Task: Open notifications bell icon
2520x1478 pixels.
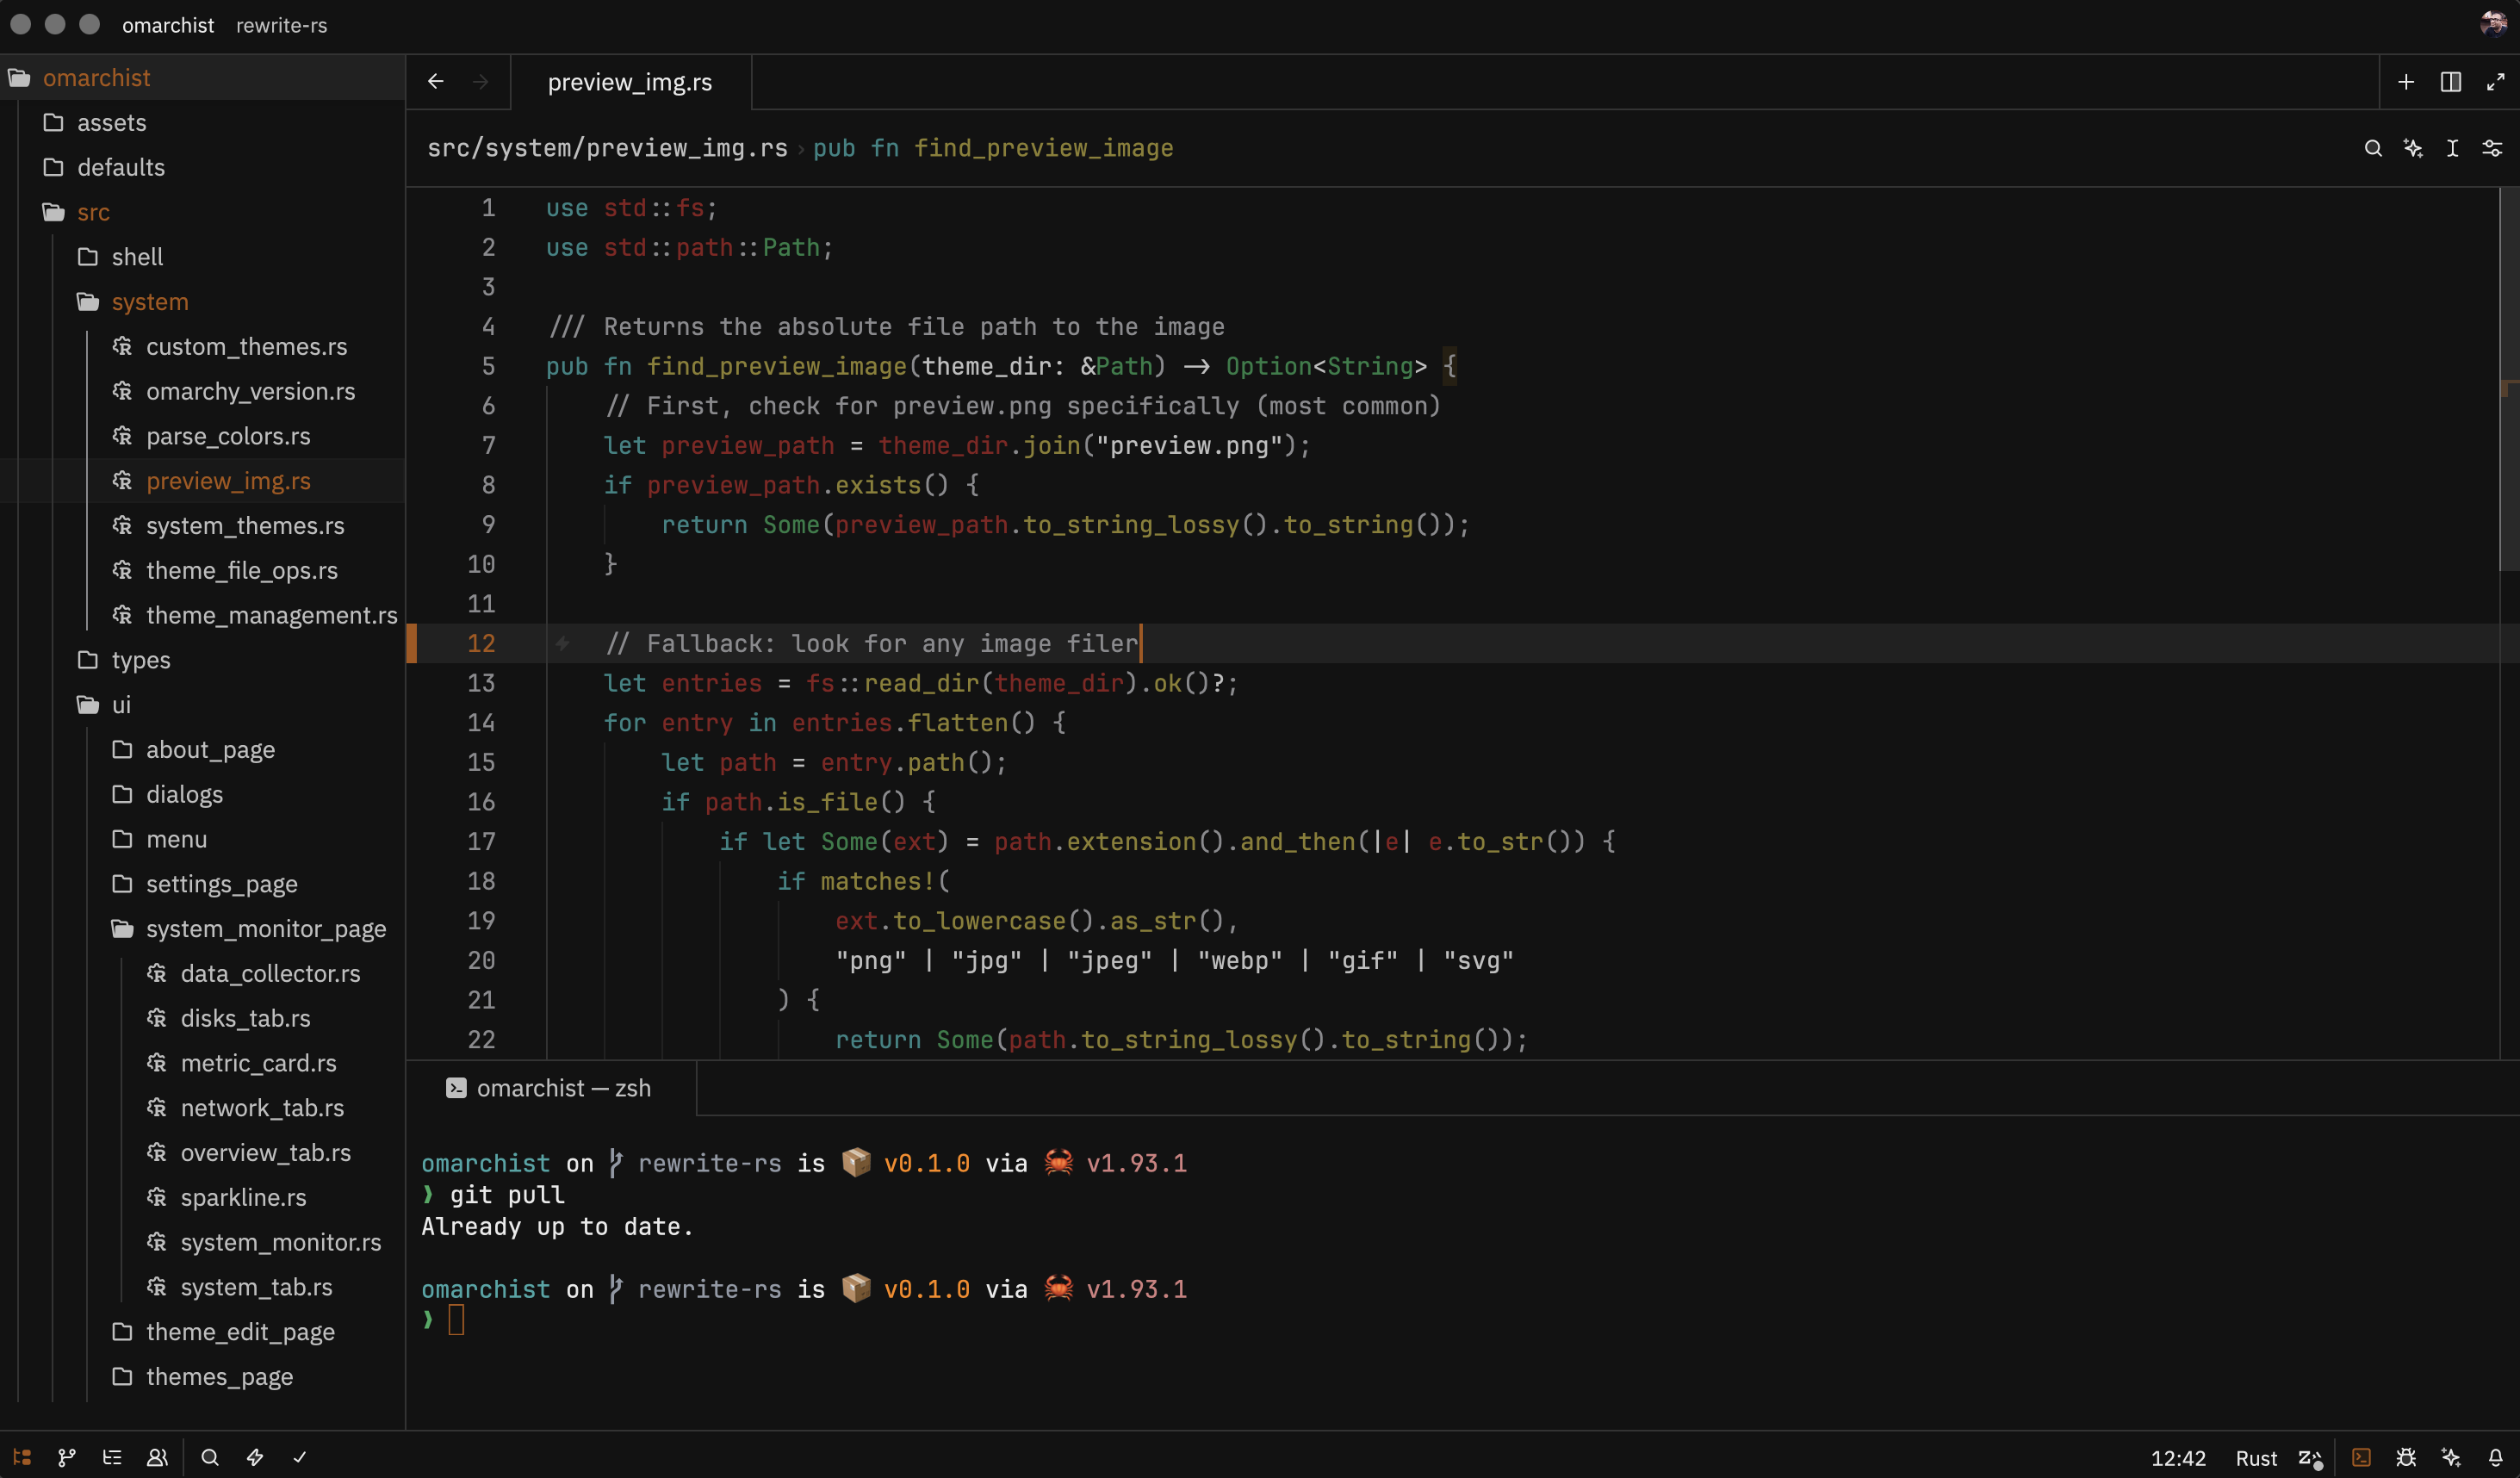Action: pos(2496,1457)
